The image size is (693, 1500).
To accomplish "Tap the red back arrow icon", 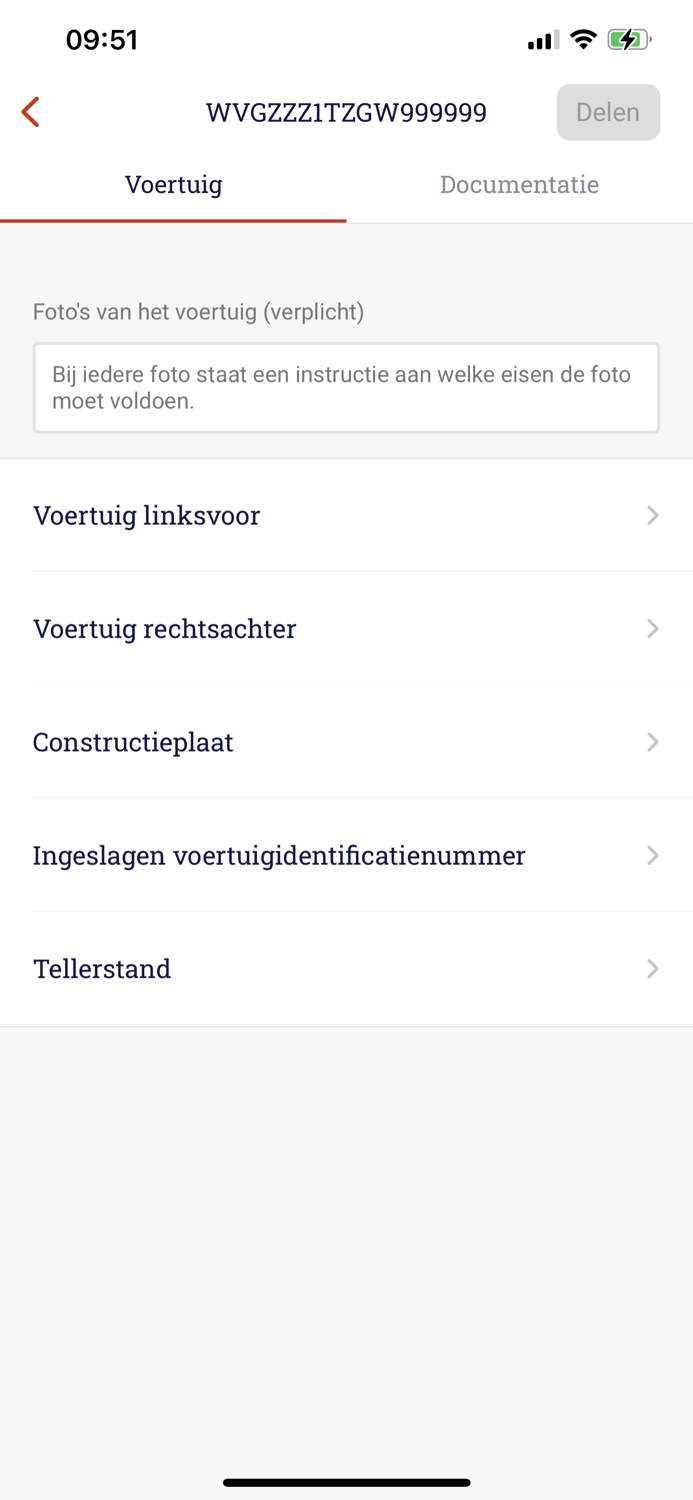I will pyautogui.click(x=31, y=112).
